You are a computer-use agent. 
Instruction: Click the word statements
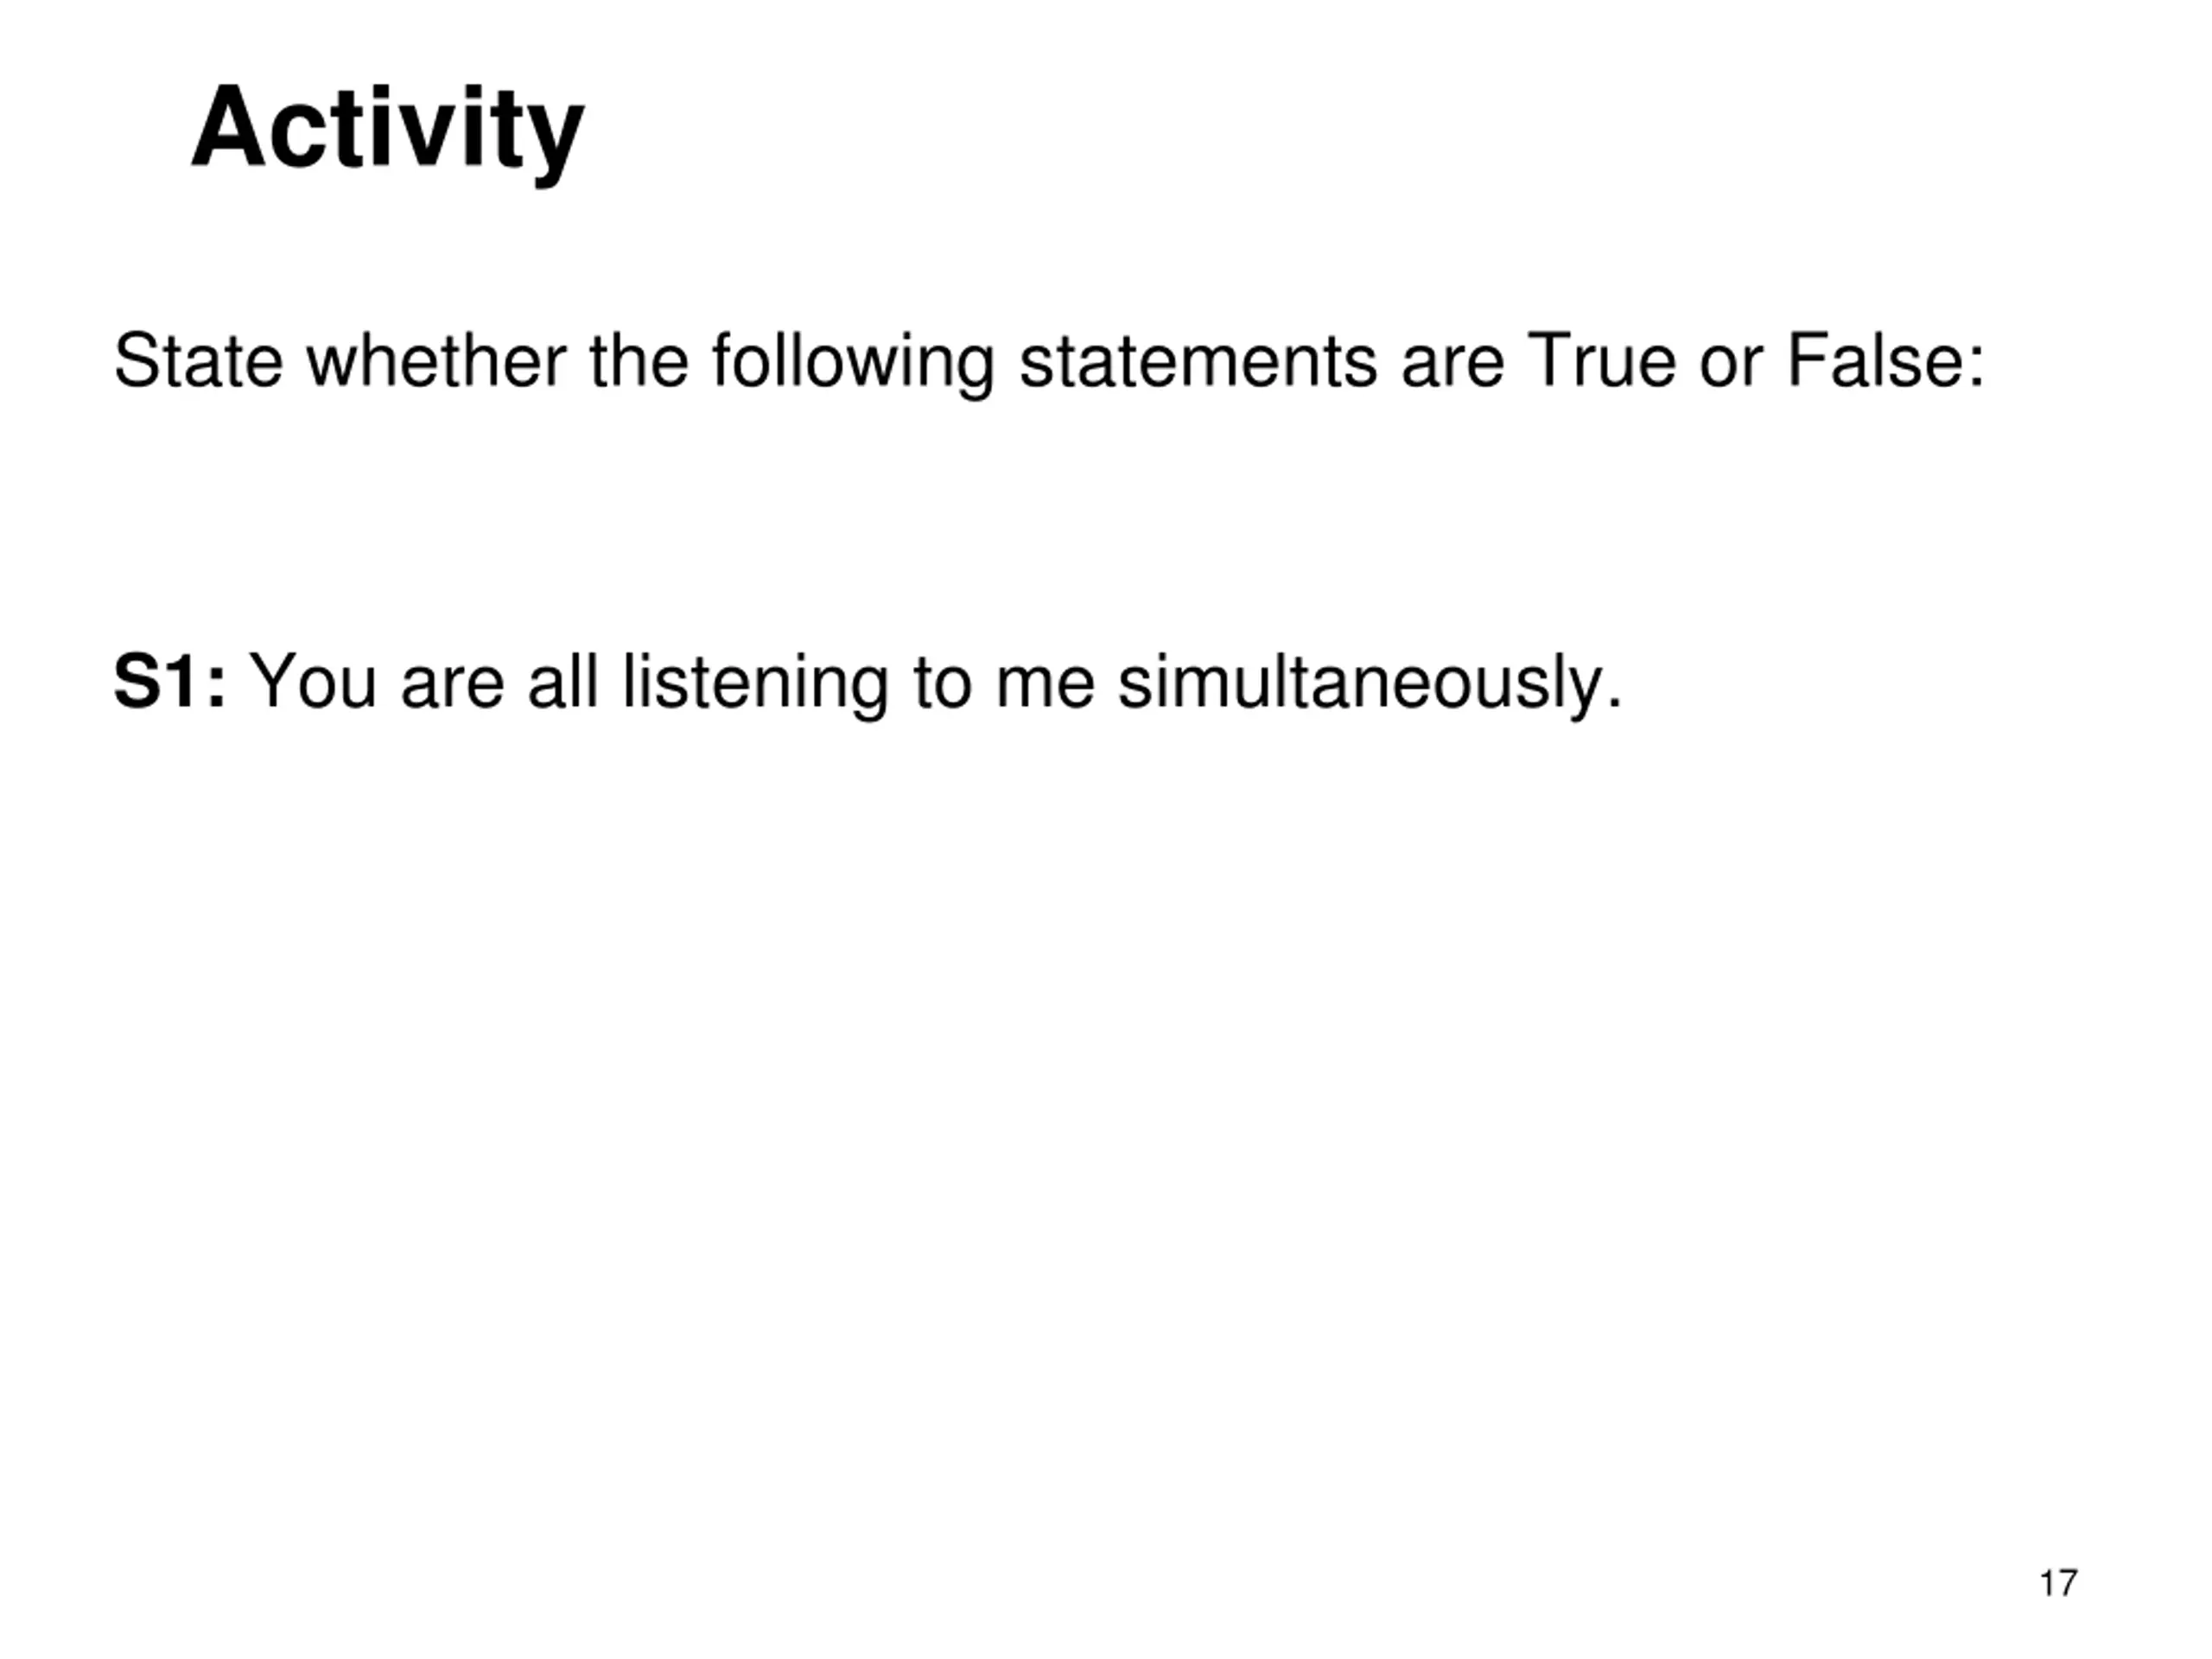tap(1198, 361)
